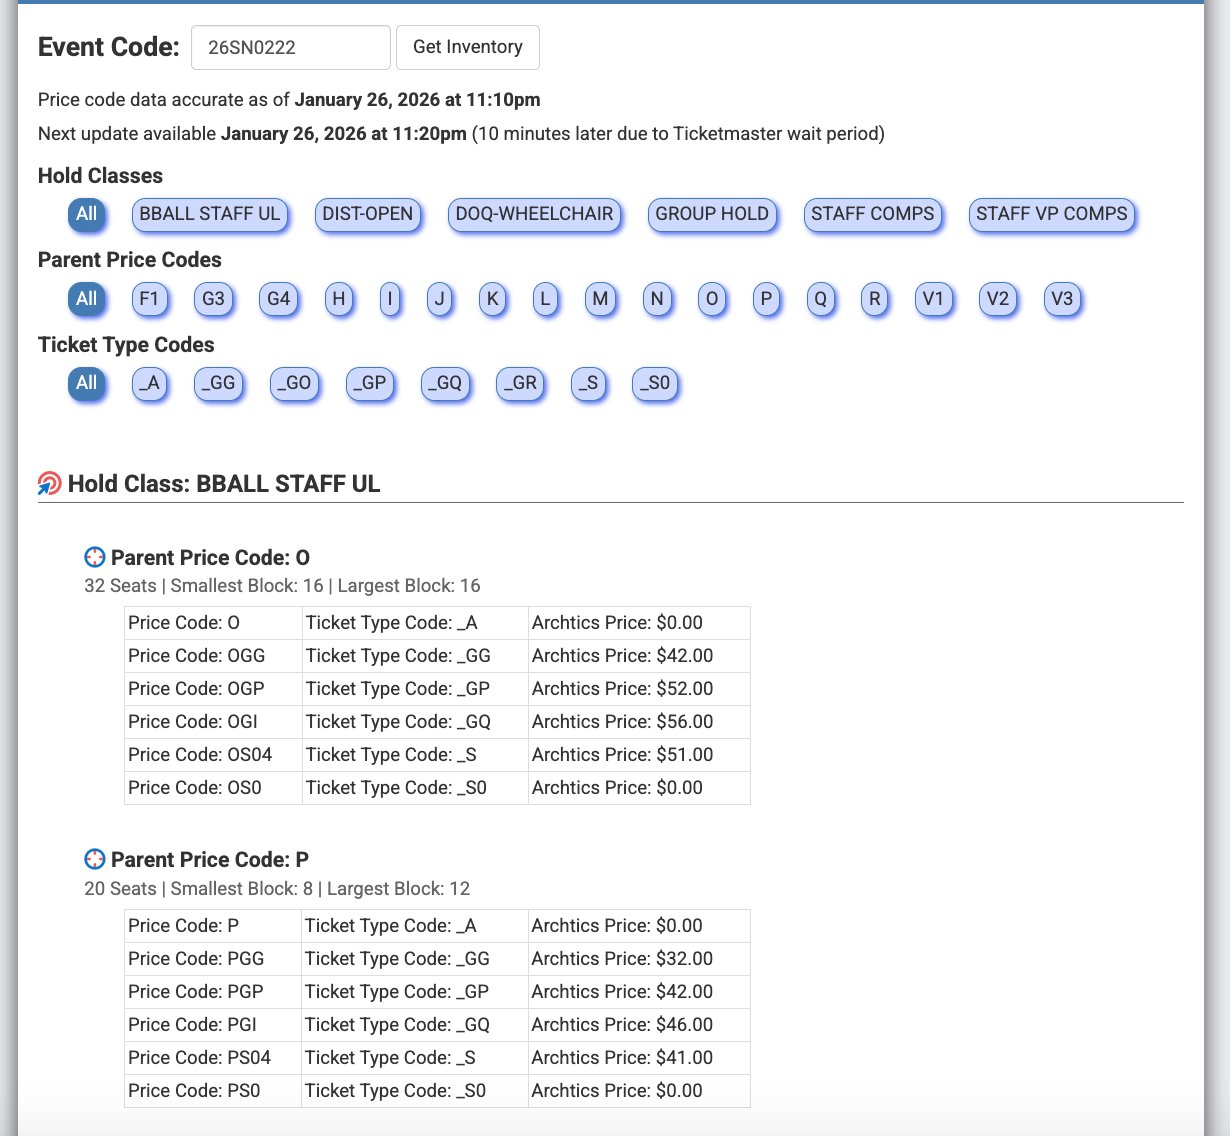Click crosshair icon next to Parent Price Code P
Viewport: 1230px width, 1136px height.
(95, 860)
